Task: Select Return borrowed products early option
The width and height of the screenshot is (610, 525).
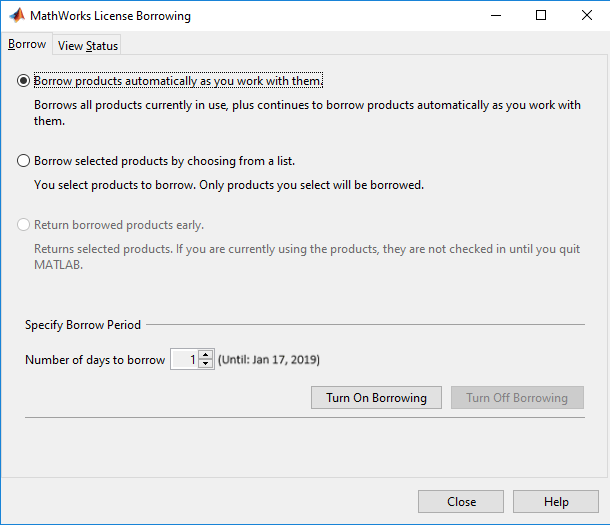Action: point(24,225)
